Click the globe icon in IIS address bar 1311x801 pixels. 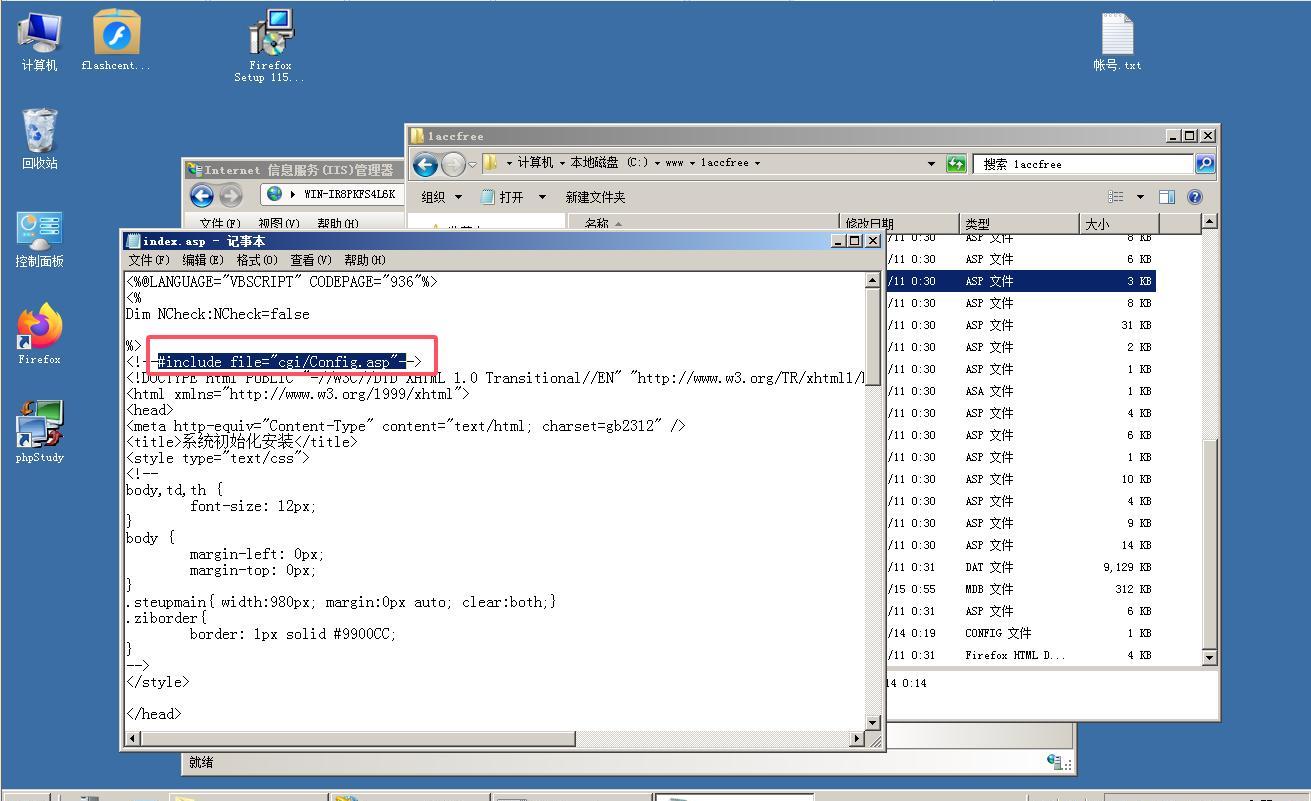click(x=274, y=194)
